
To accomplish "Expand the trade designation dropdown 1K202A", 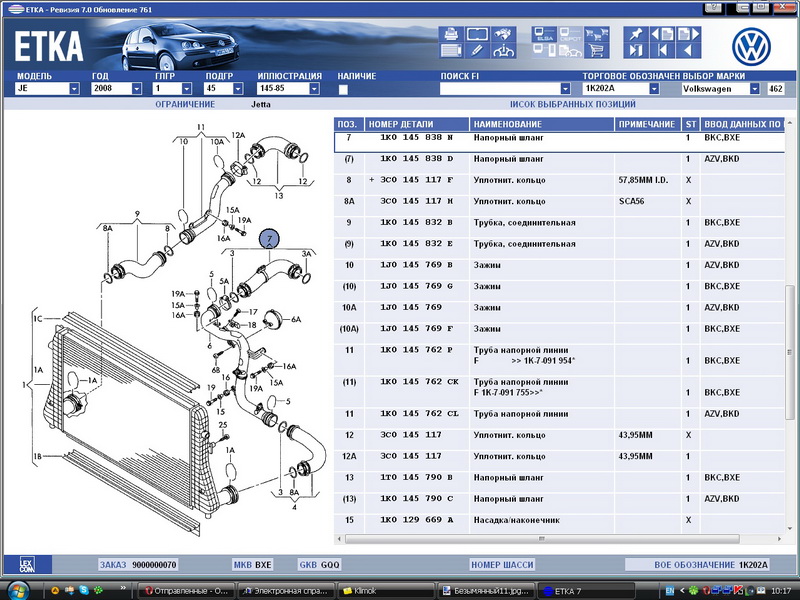I will [654, 89].
